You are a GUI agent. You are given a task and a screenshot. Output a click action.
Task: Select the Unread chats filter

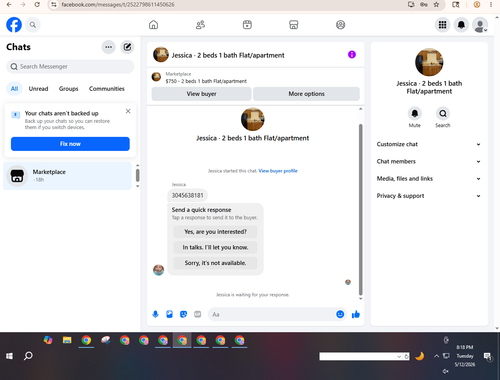point(38,89)
